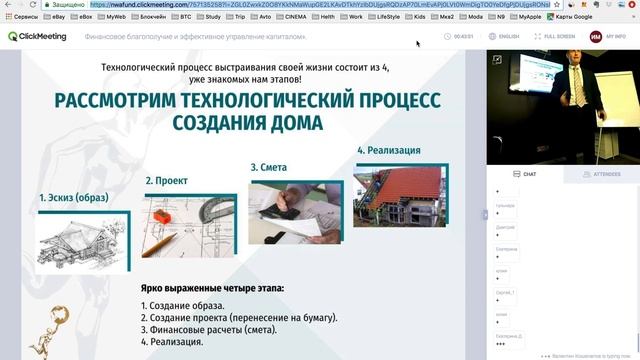The image size is (640, 360).
Task: Open the Trip bookmarks folder
Action: 236,17
